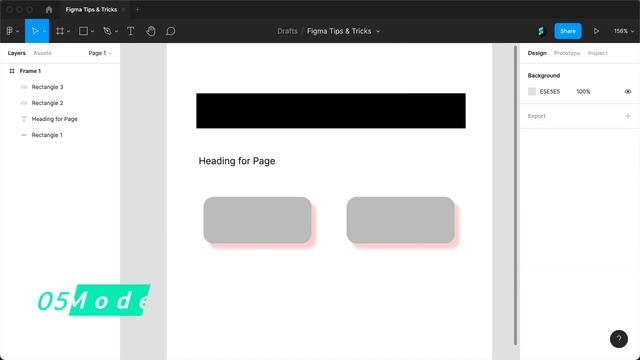The image size is (640, 360).
Task: Select the Rectangle 1 layer
Action: 47,135
